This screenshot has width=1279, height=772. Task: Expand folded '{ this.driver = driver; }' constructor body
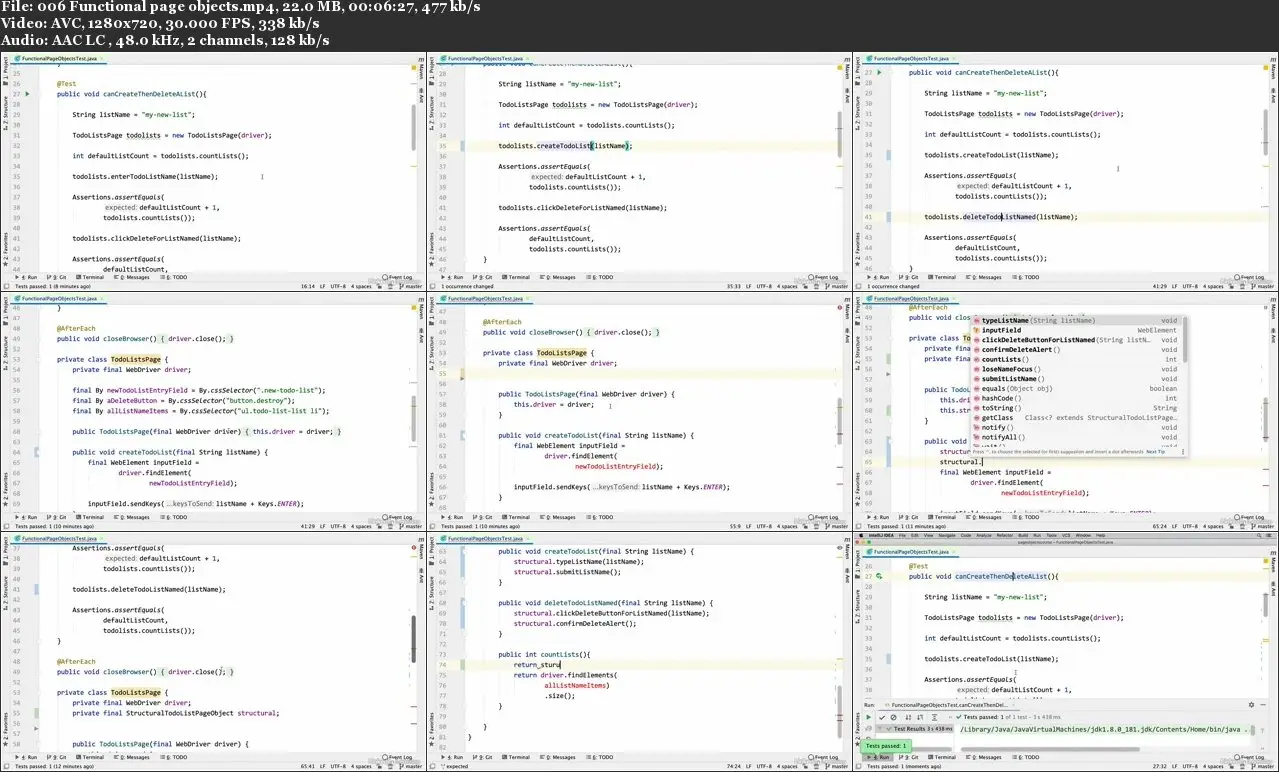tap(291, 431)
